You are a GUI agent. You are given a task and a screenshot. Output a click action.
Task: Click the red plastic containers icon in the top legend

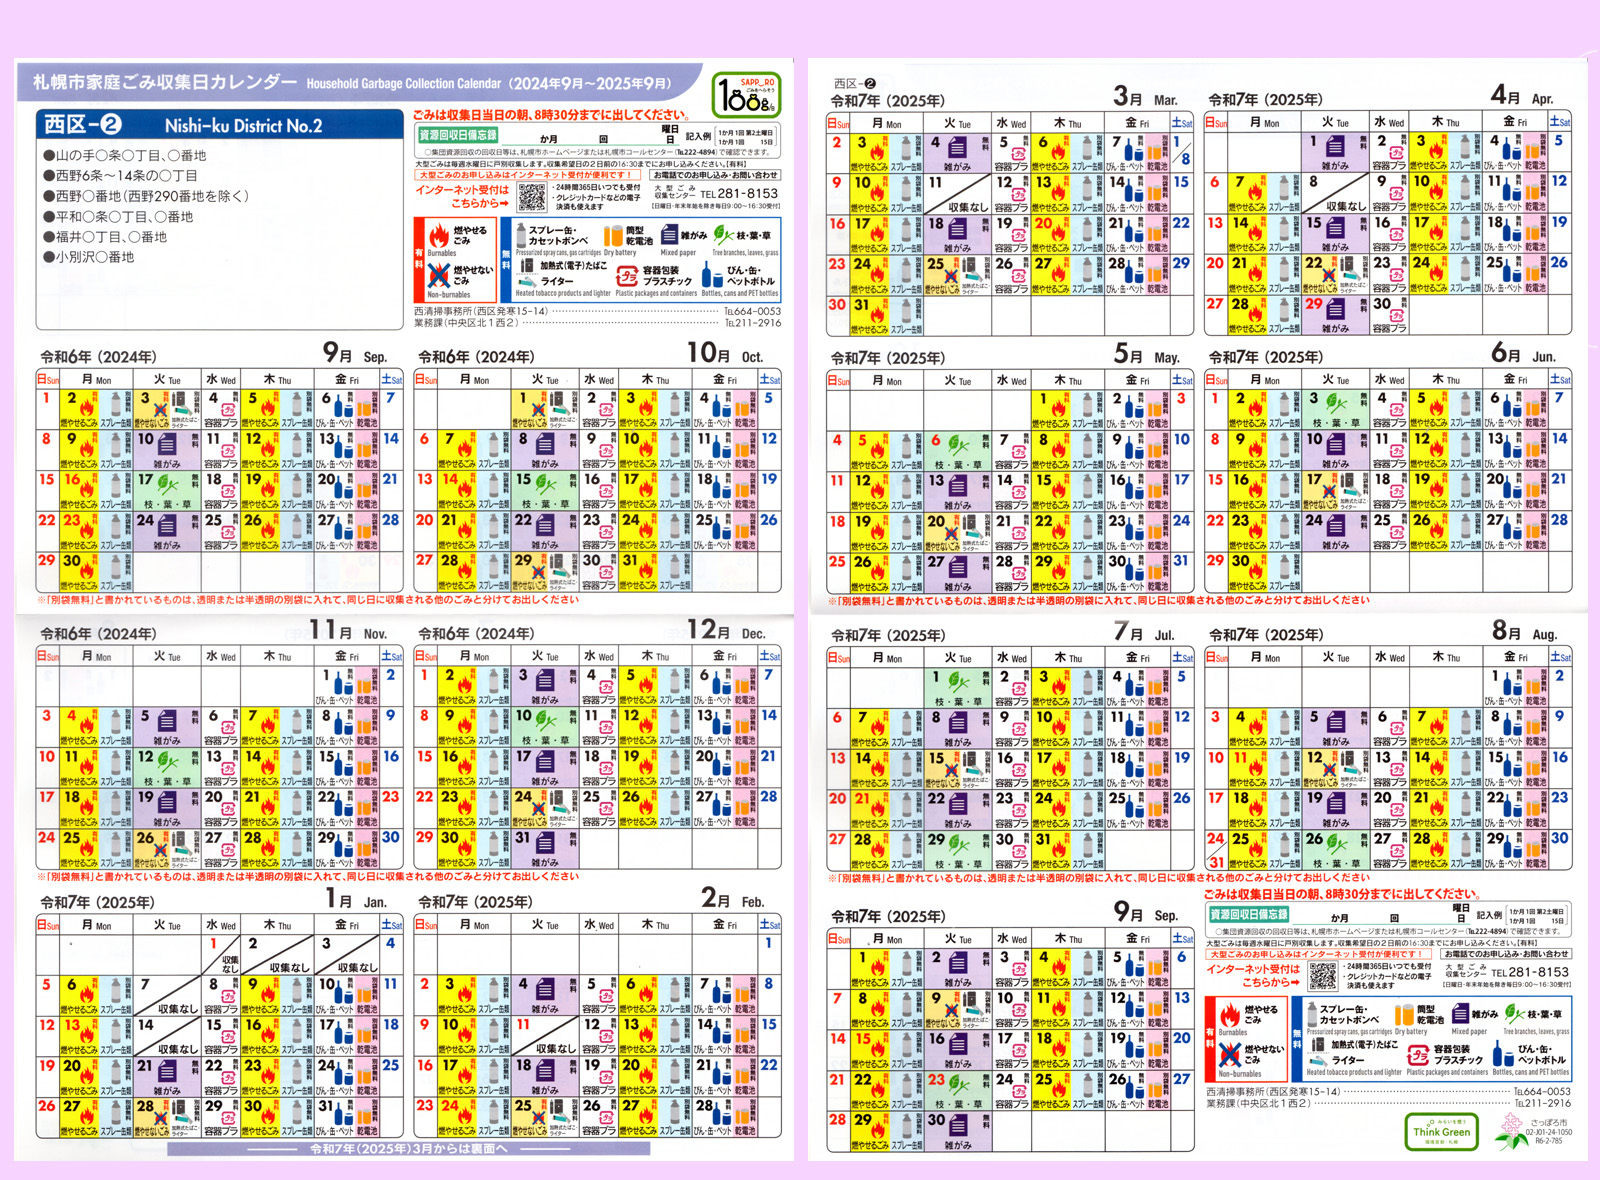[629, 276]
